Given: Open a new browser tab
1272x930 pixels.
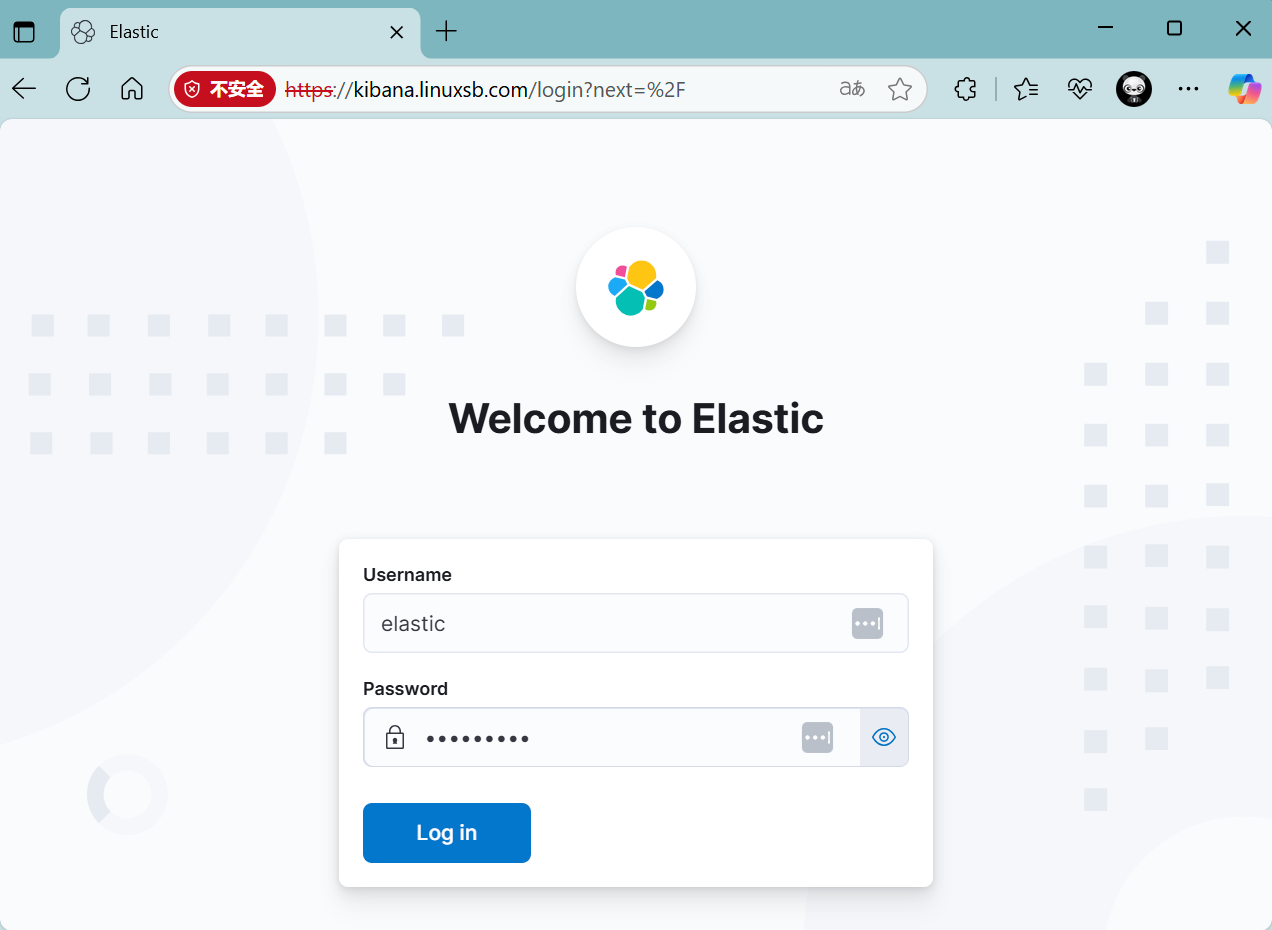Looking at the screenshot, I should [446, 31].
